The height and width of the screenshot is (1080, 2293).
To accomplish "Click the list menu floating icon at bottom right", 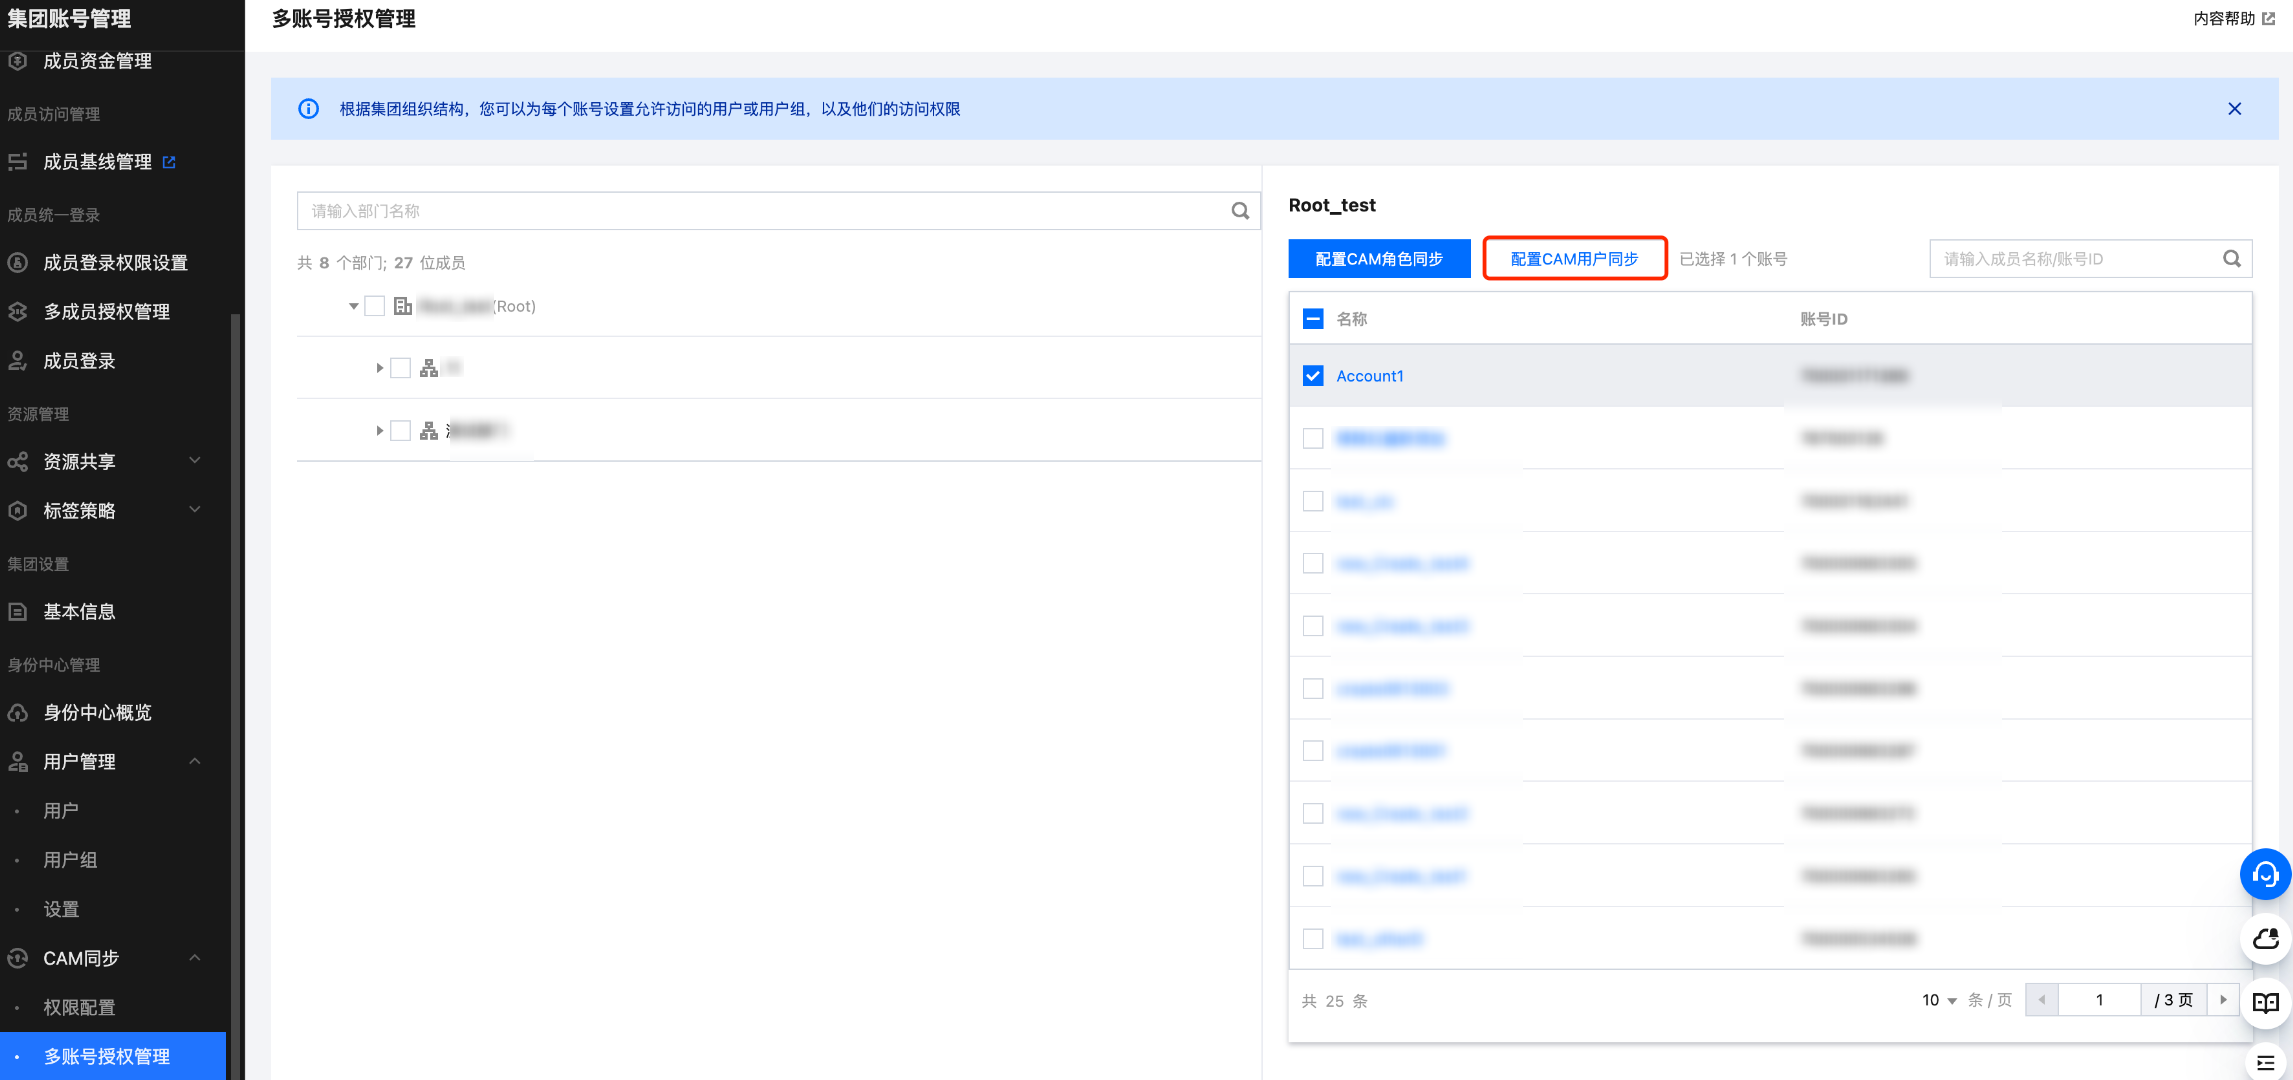I will (x=2265, y=1062).
